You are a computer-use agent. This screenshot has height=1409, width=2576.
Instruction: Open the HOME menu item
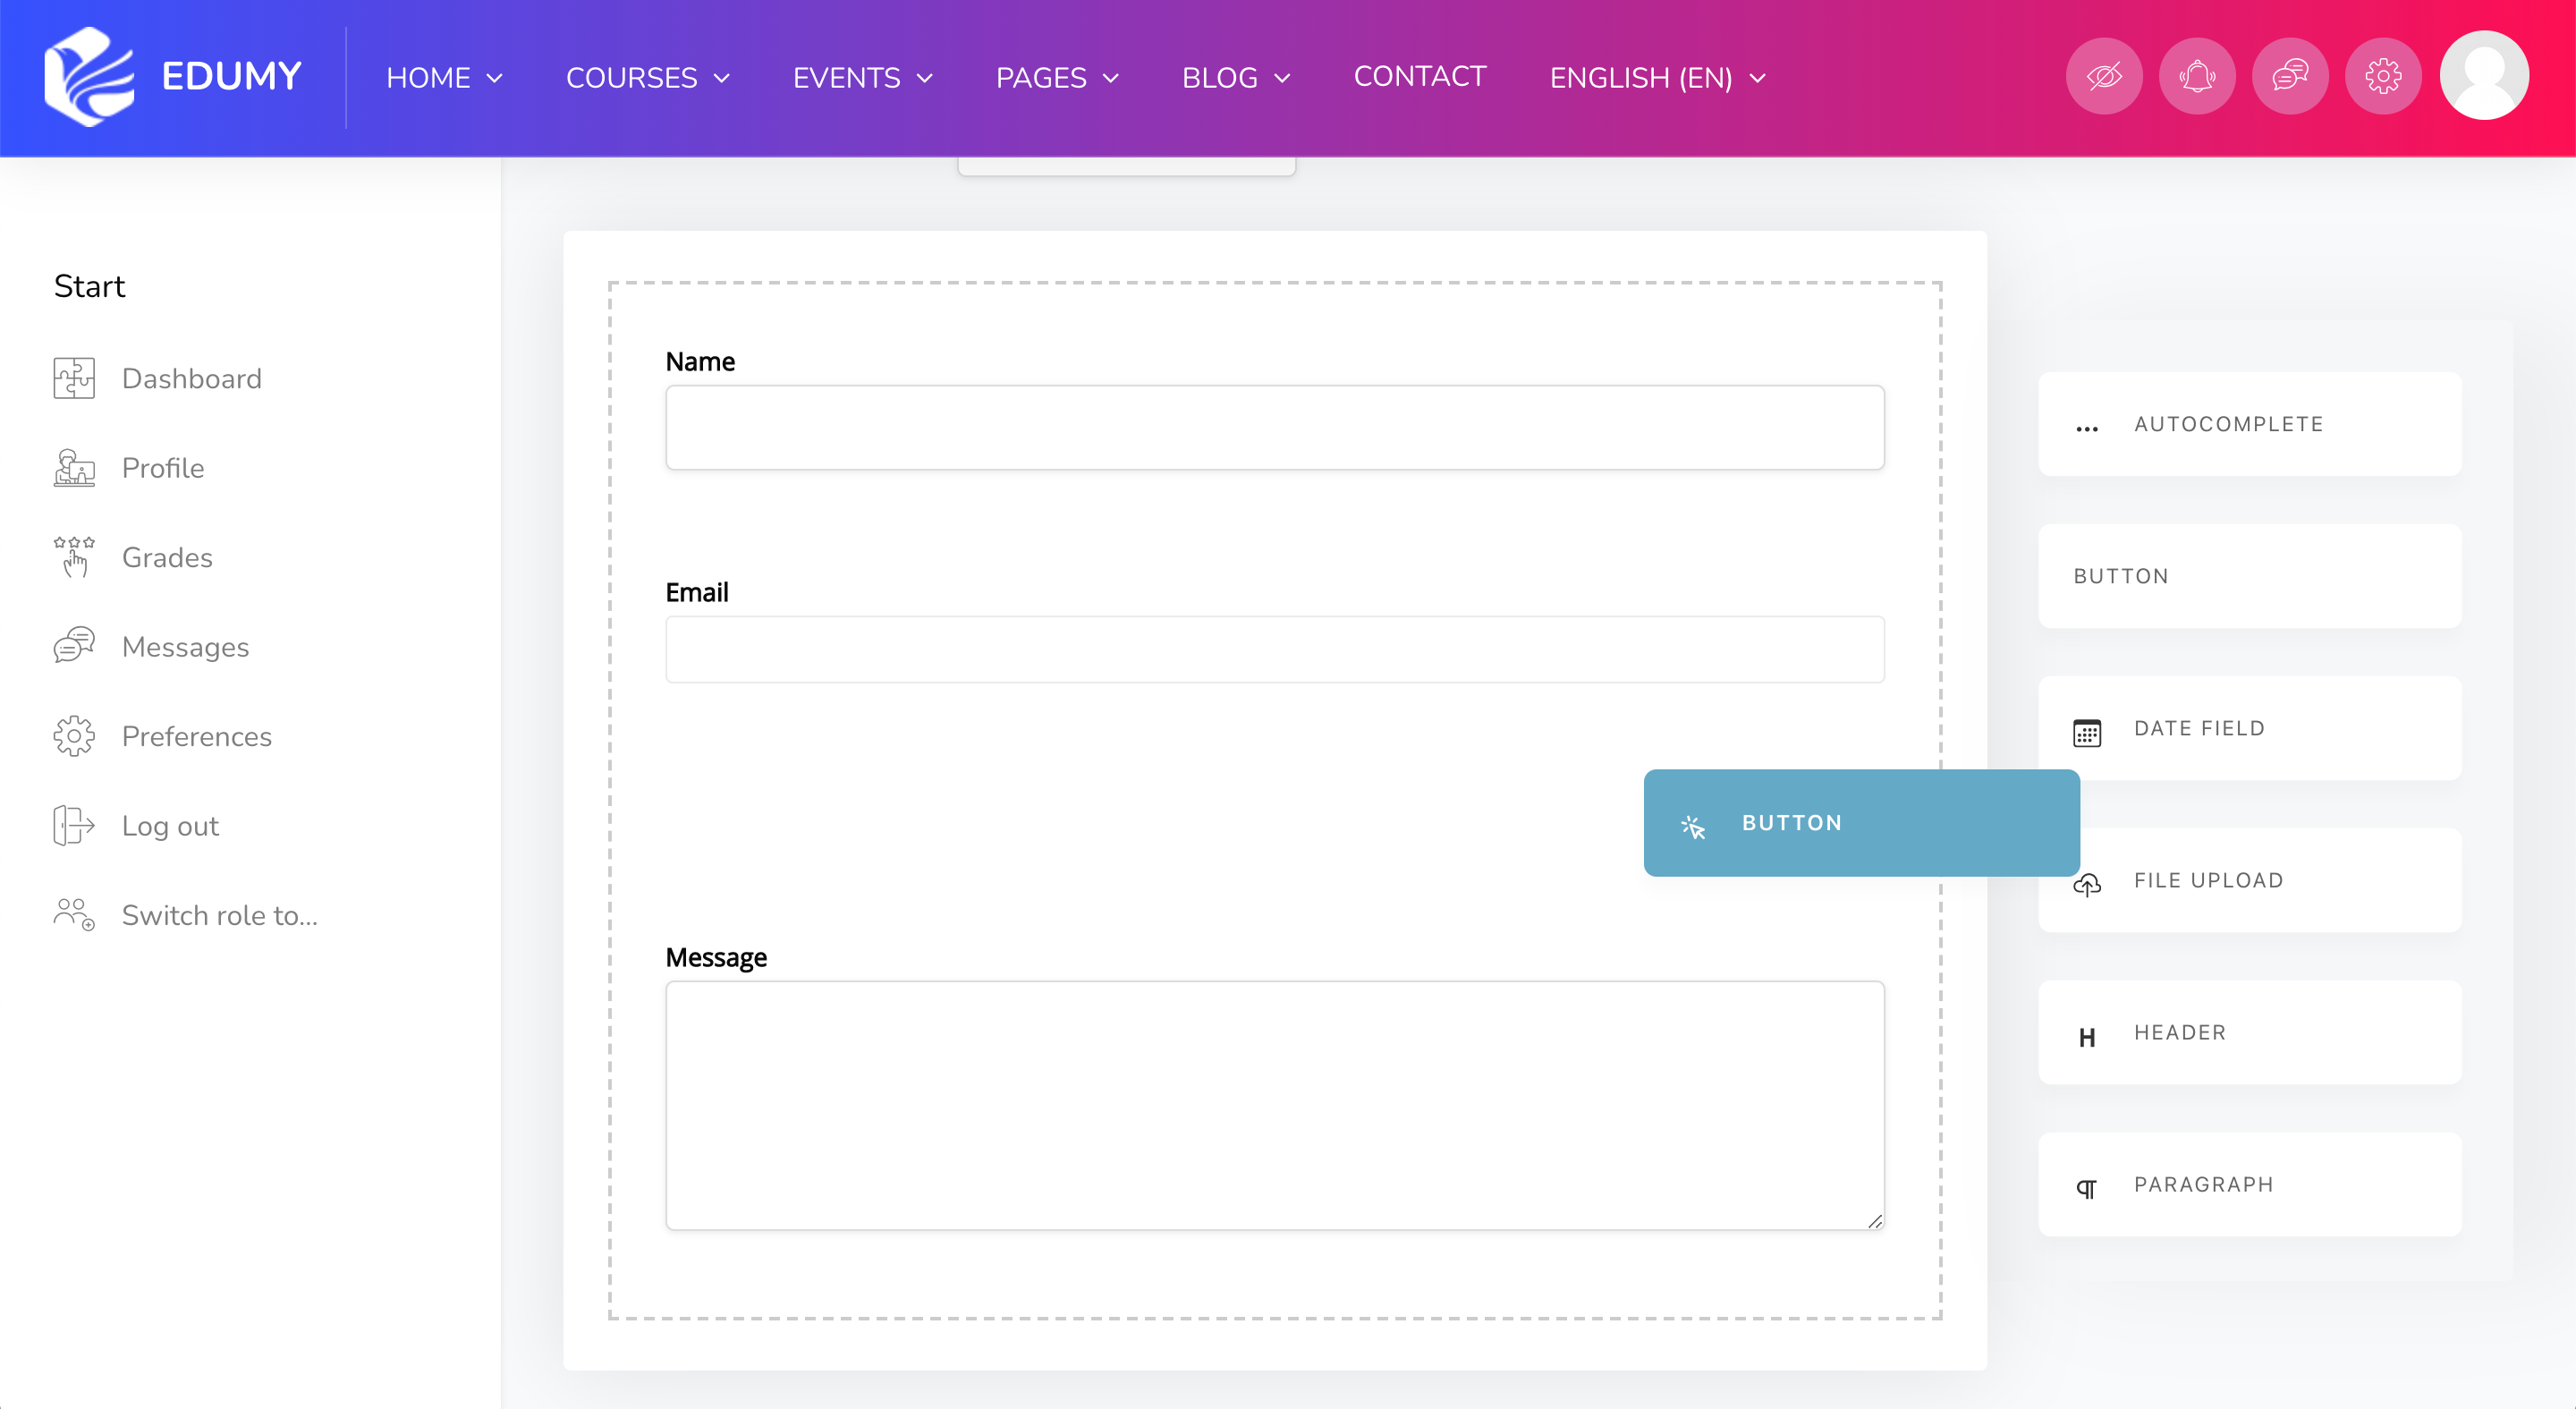[x=428, y=78]
